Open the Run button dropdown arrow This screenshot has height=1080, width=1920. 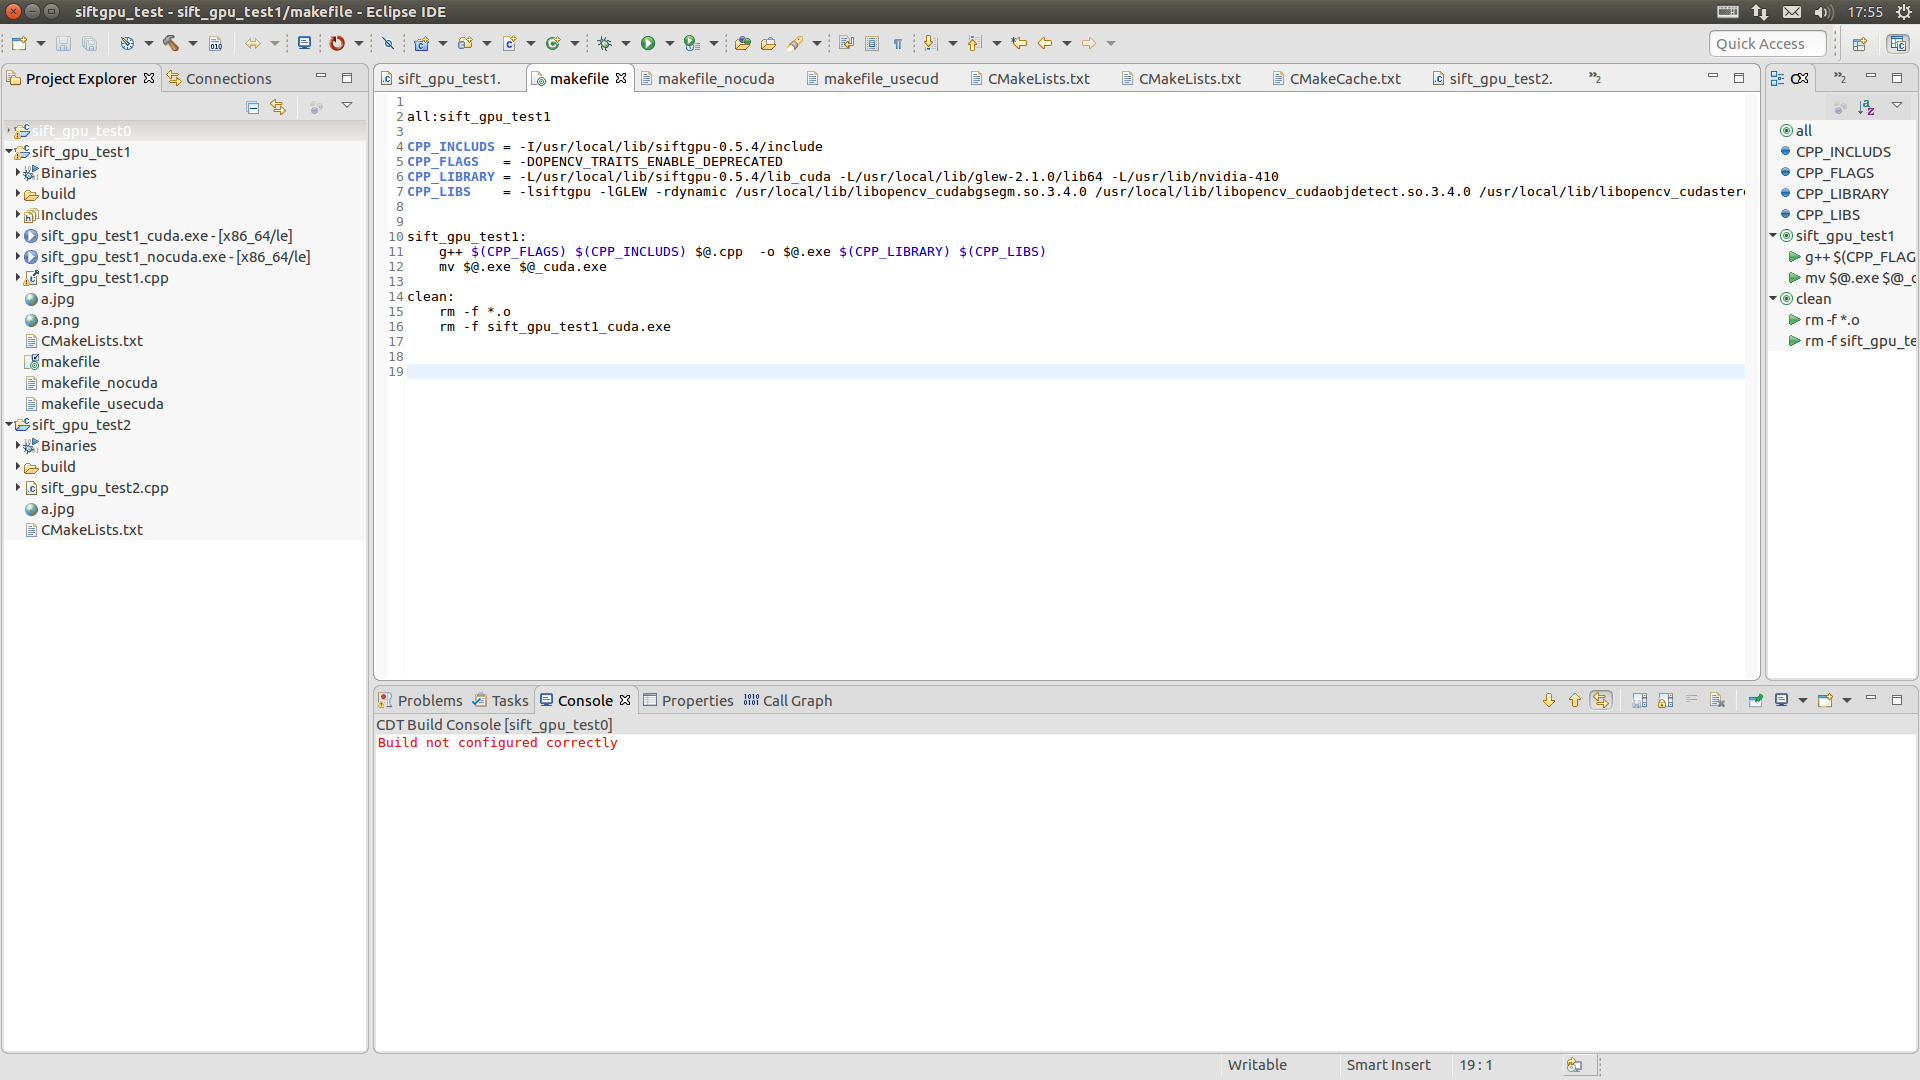[x=669, y=43]
